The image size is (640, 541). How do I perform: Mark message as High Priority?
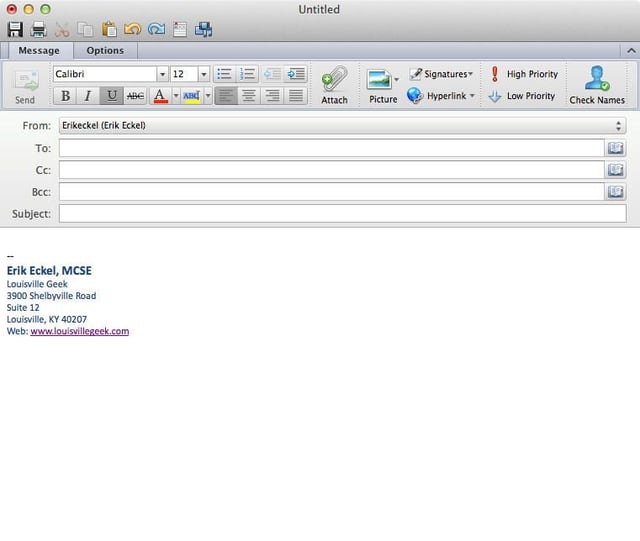point(524,74)
